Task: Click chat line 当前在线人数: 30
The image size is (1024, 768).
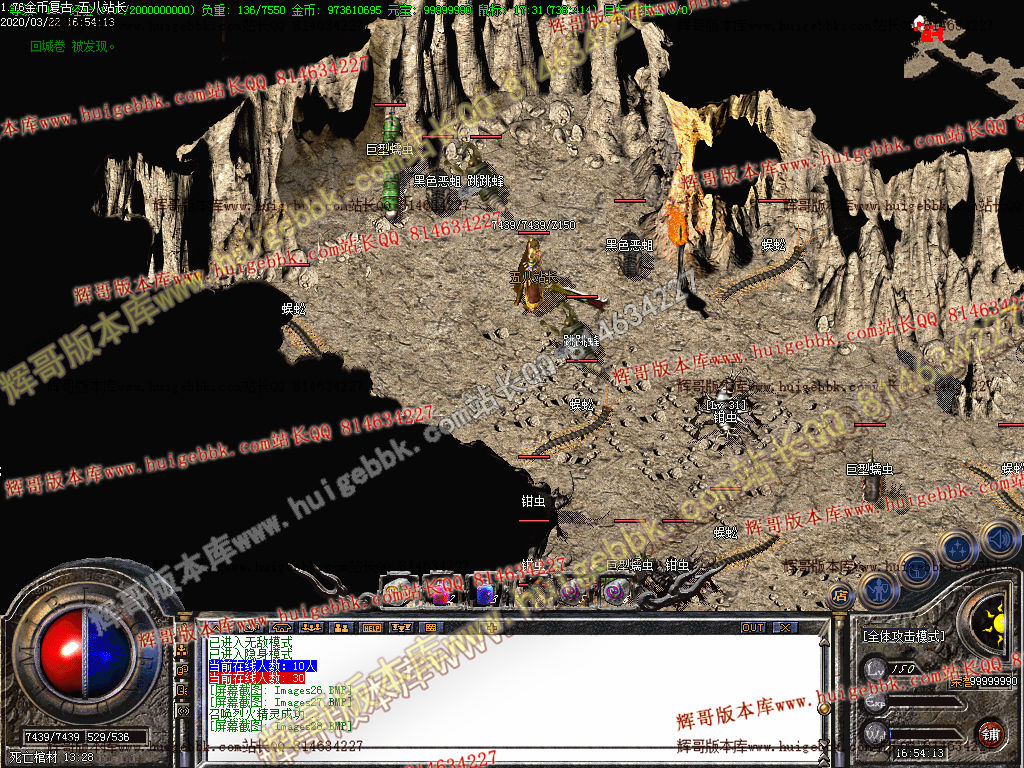Action: point(257,678)
